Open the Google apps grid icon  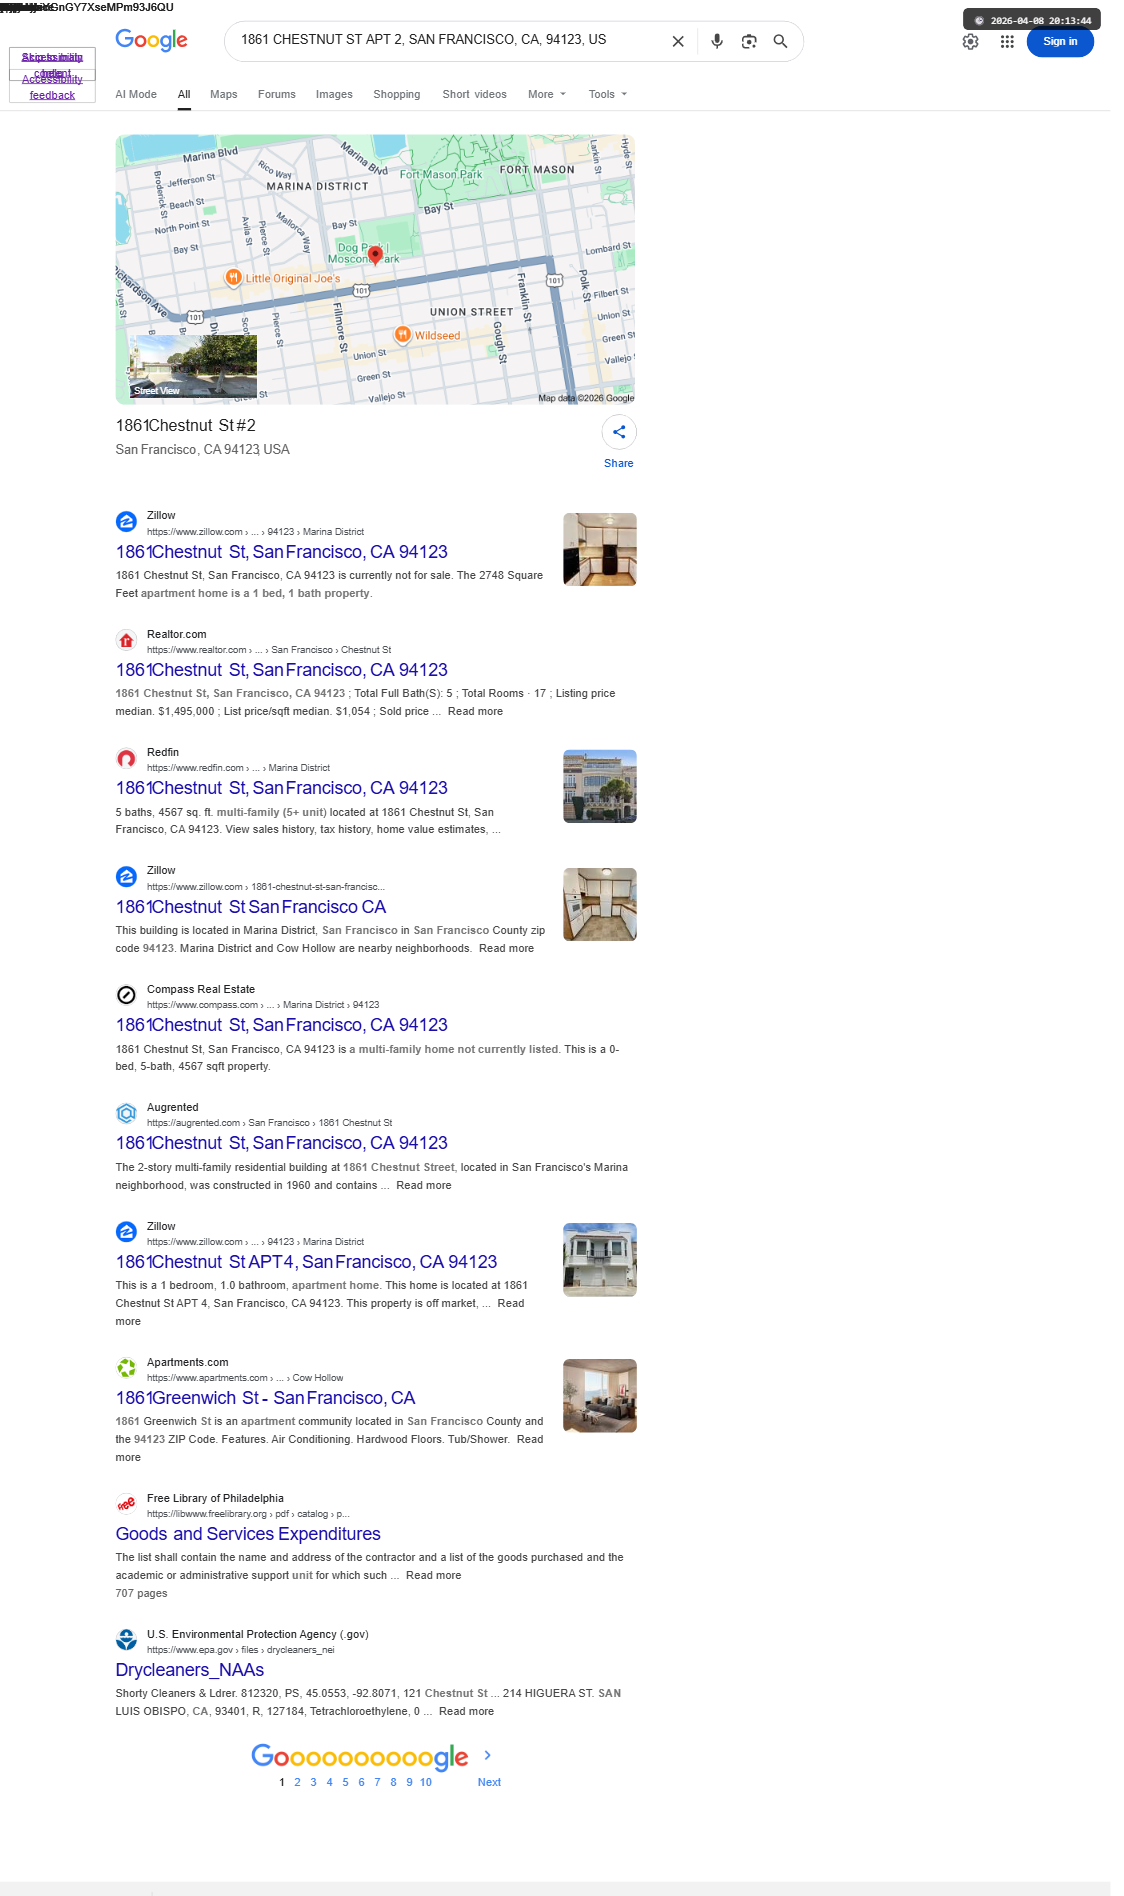[1007, 41]
